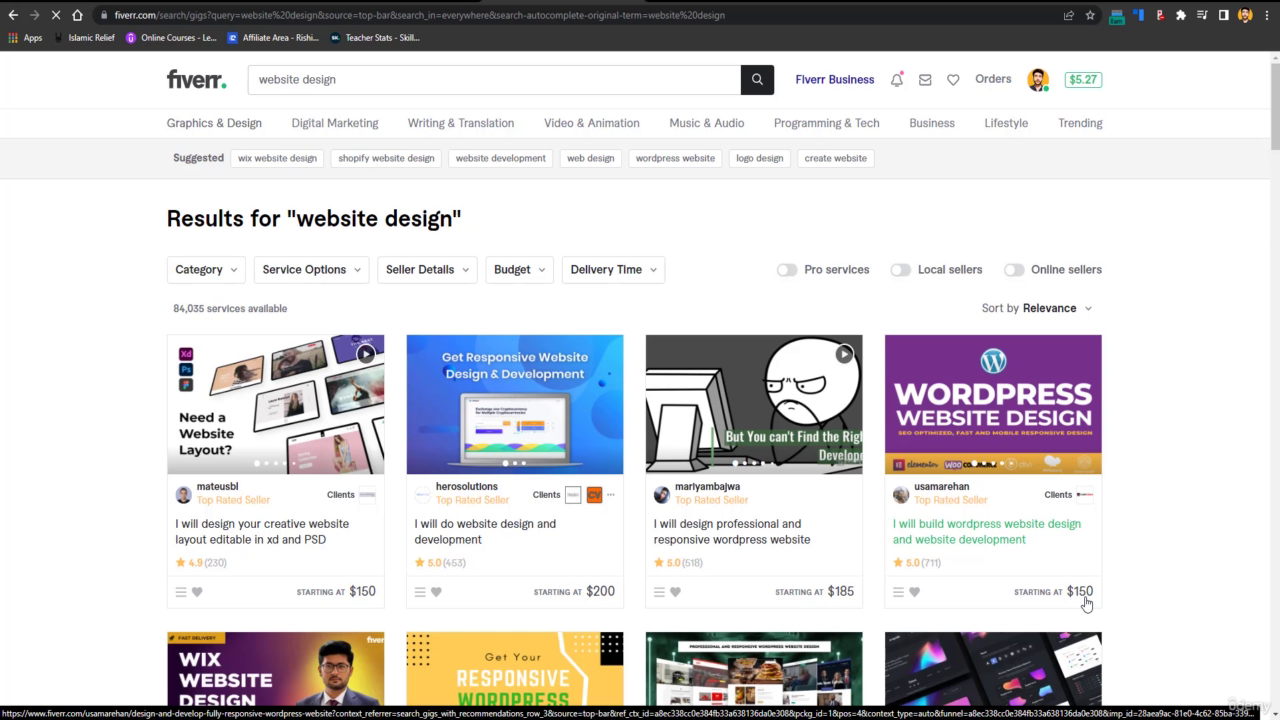The width and height of the screenshot is (1280, 720).
Task: Open the list icon on usamarehan's gig
Action: pos(898,592)
